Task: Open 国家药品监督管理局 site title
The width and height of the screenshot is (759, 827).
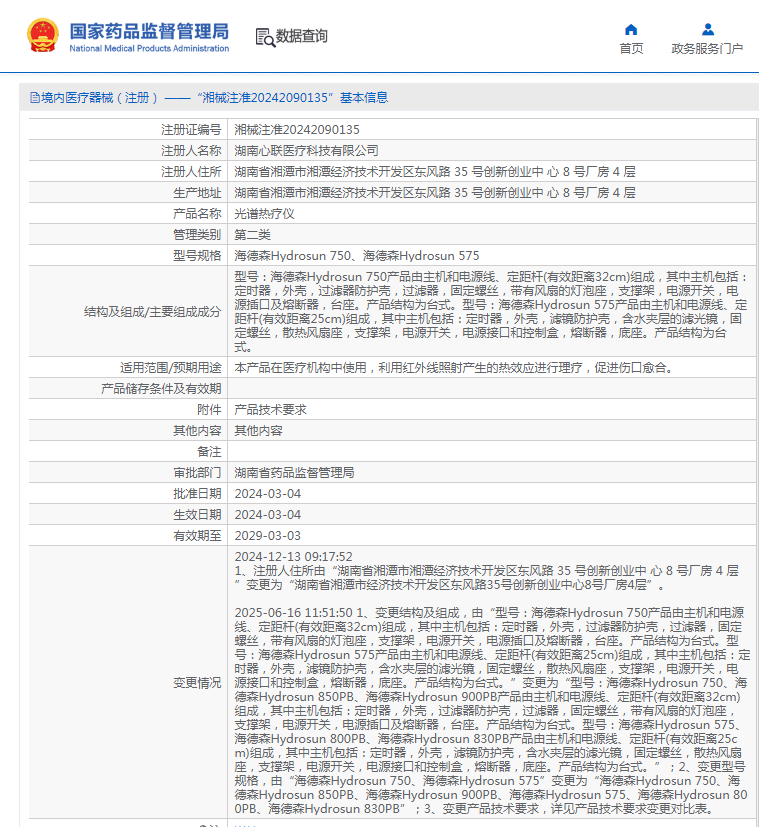Action: [x=149, y=31]
